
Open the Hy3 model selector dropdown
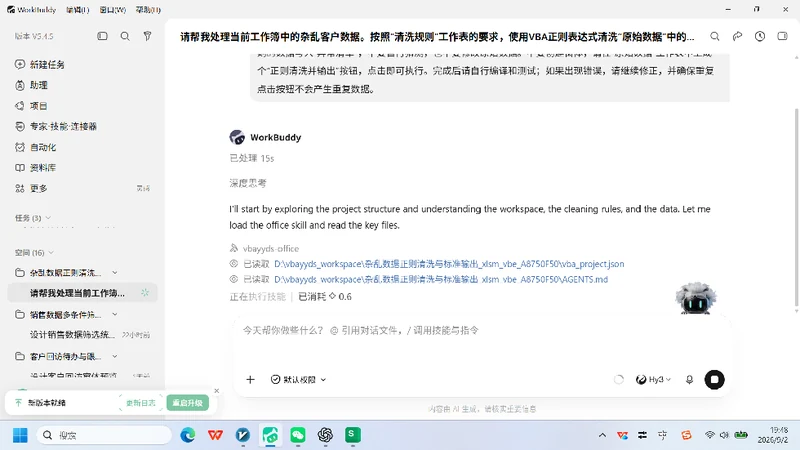pos(654,380)
